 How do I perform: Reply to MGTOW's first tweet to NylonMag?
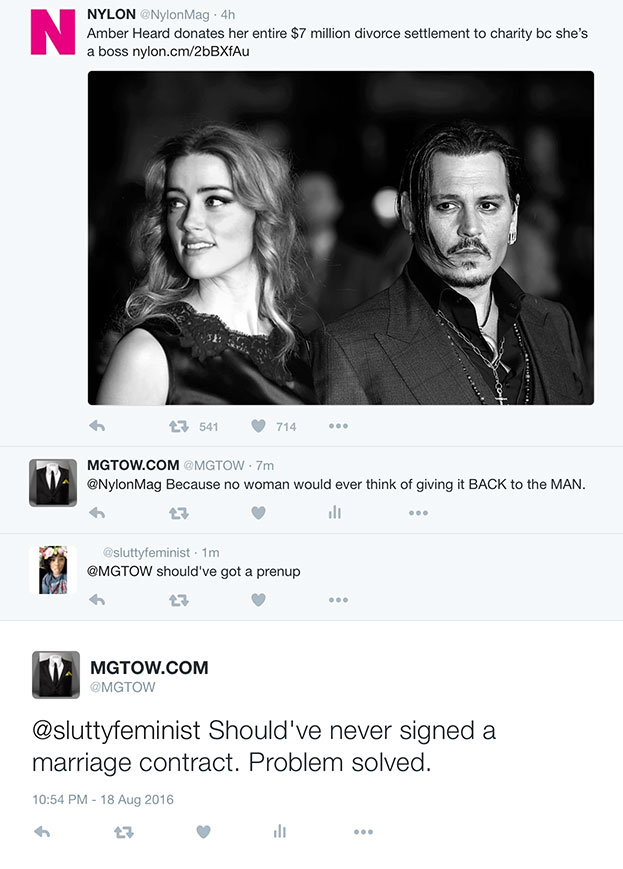97,513
